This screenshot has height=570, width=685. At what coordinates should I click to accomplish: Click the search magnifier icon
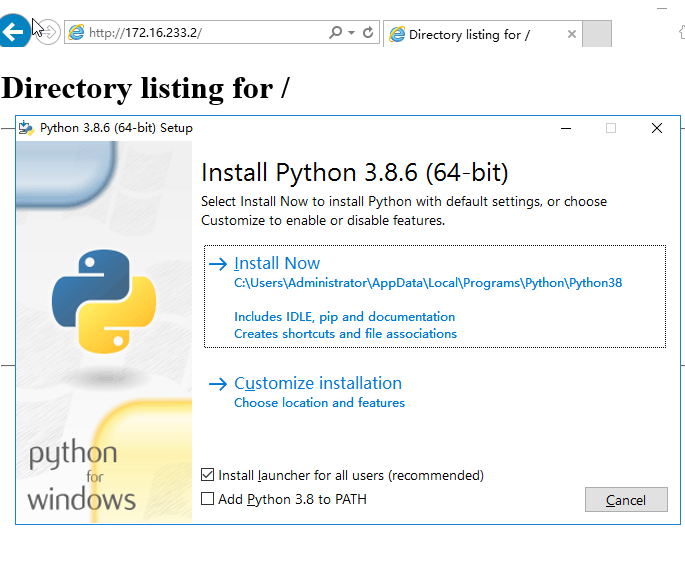pos(336,33)
